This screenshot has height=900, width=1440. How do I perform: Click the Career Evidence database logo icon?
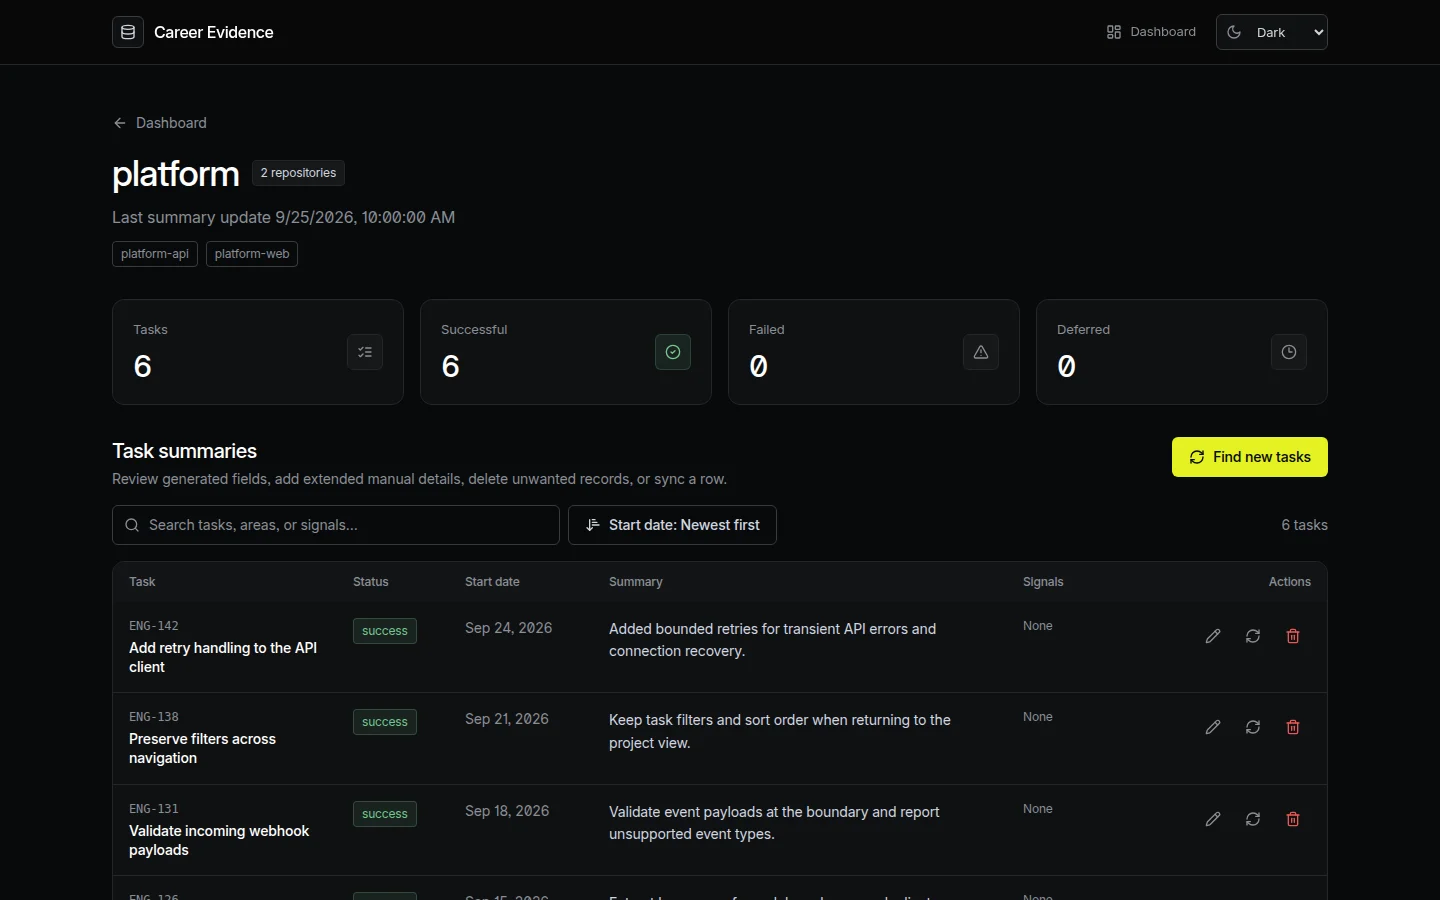(128, 32)
